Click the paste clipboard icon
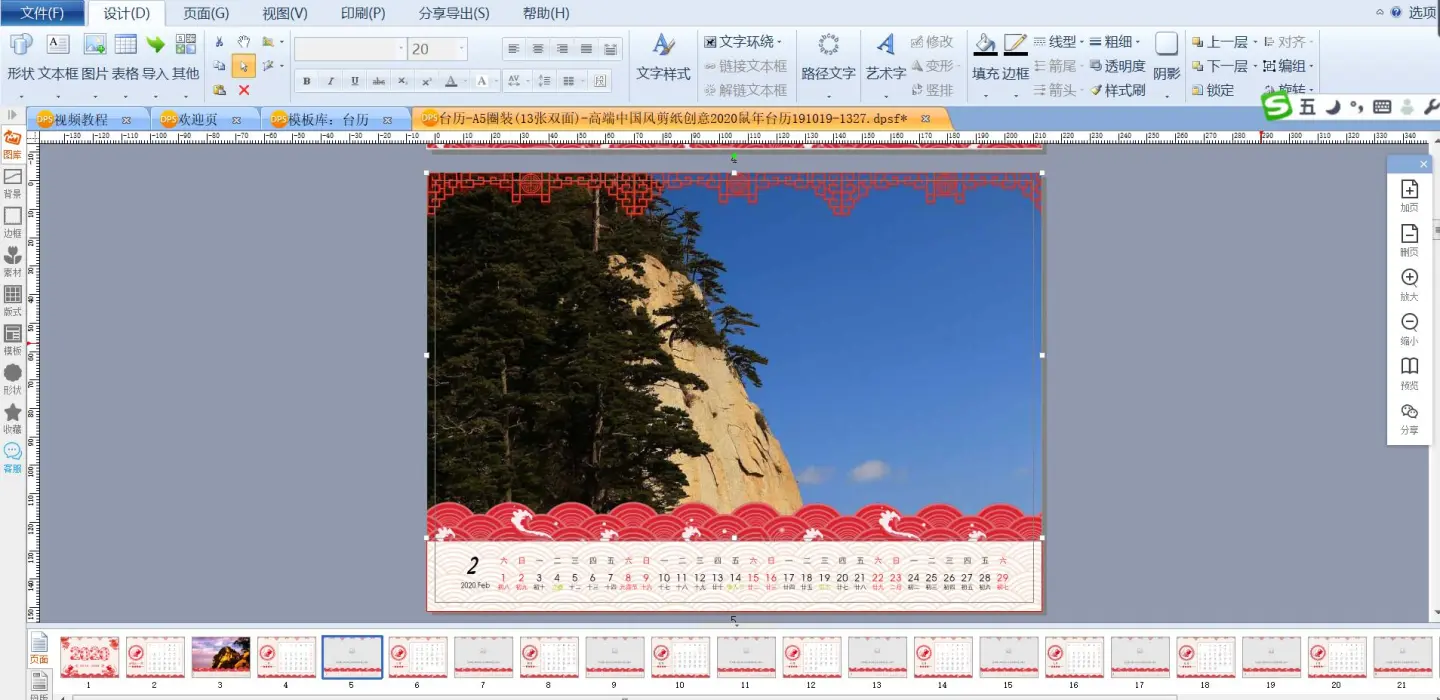The width and height of the screenshot is (1440, 700). (x=219, y=90)
